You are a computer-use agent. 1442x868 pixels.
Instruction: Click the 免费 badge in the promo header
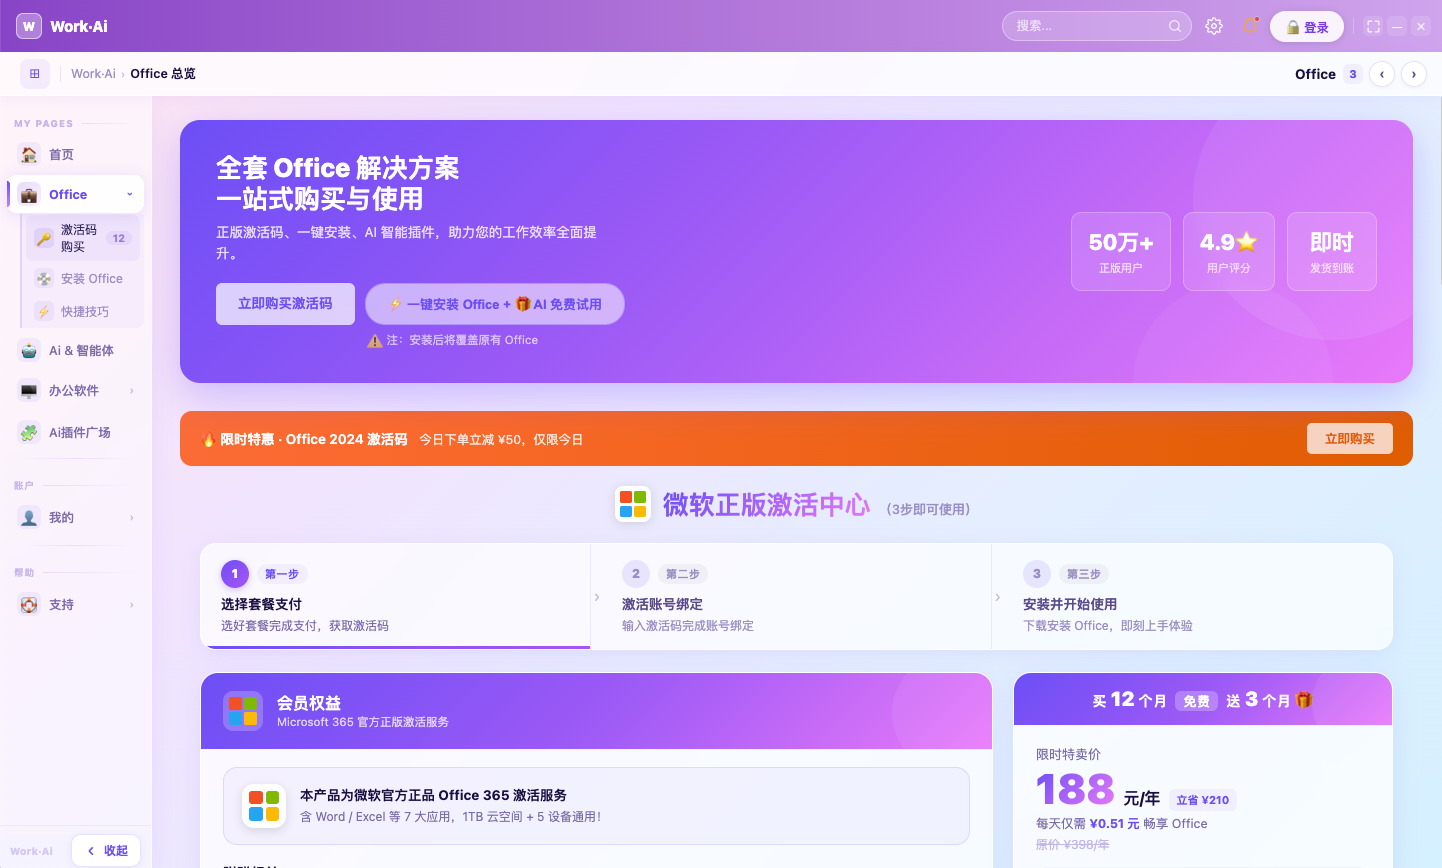click(1197, 701)
